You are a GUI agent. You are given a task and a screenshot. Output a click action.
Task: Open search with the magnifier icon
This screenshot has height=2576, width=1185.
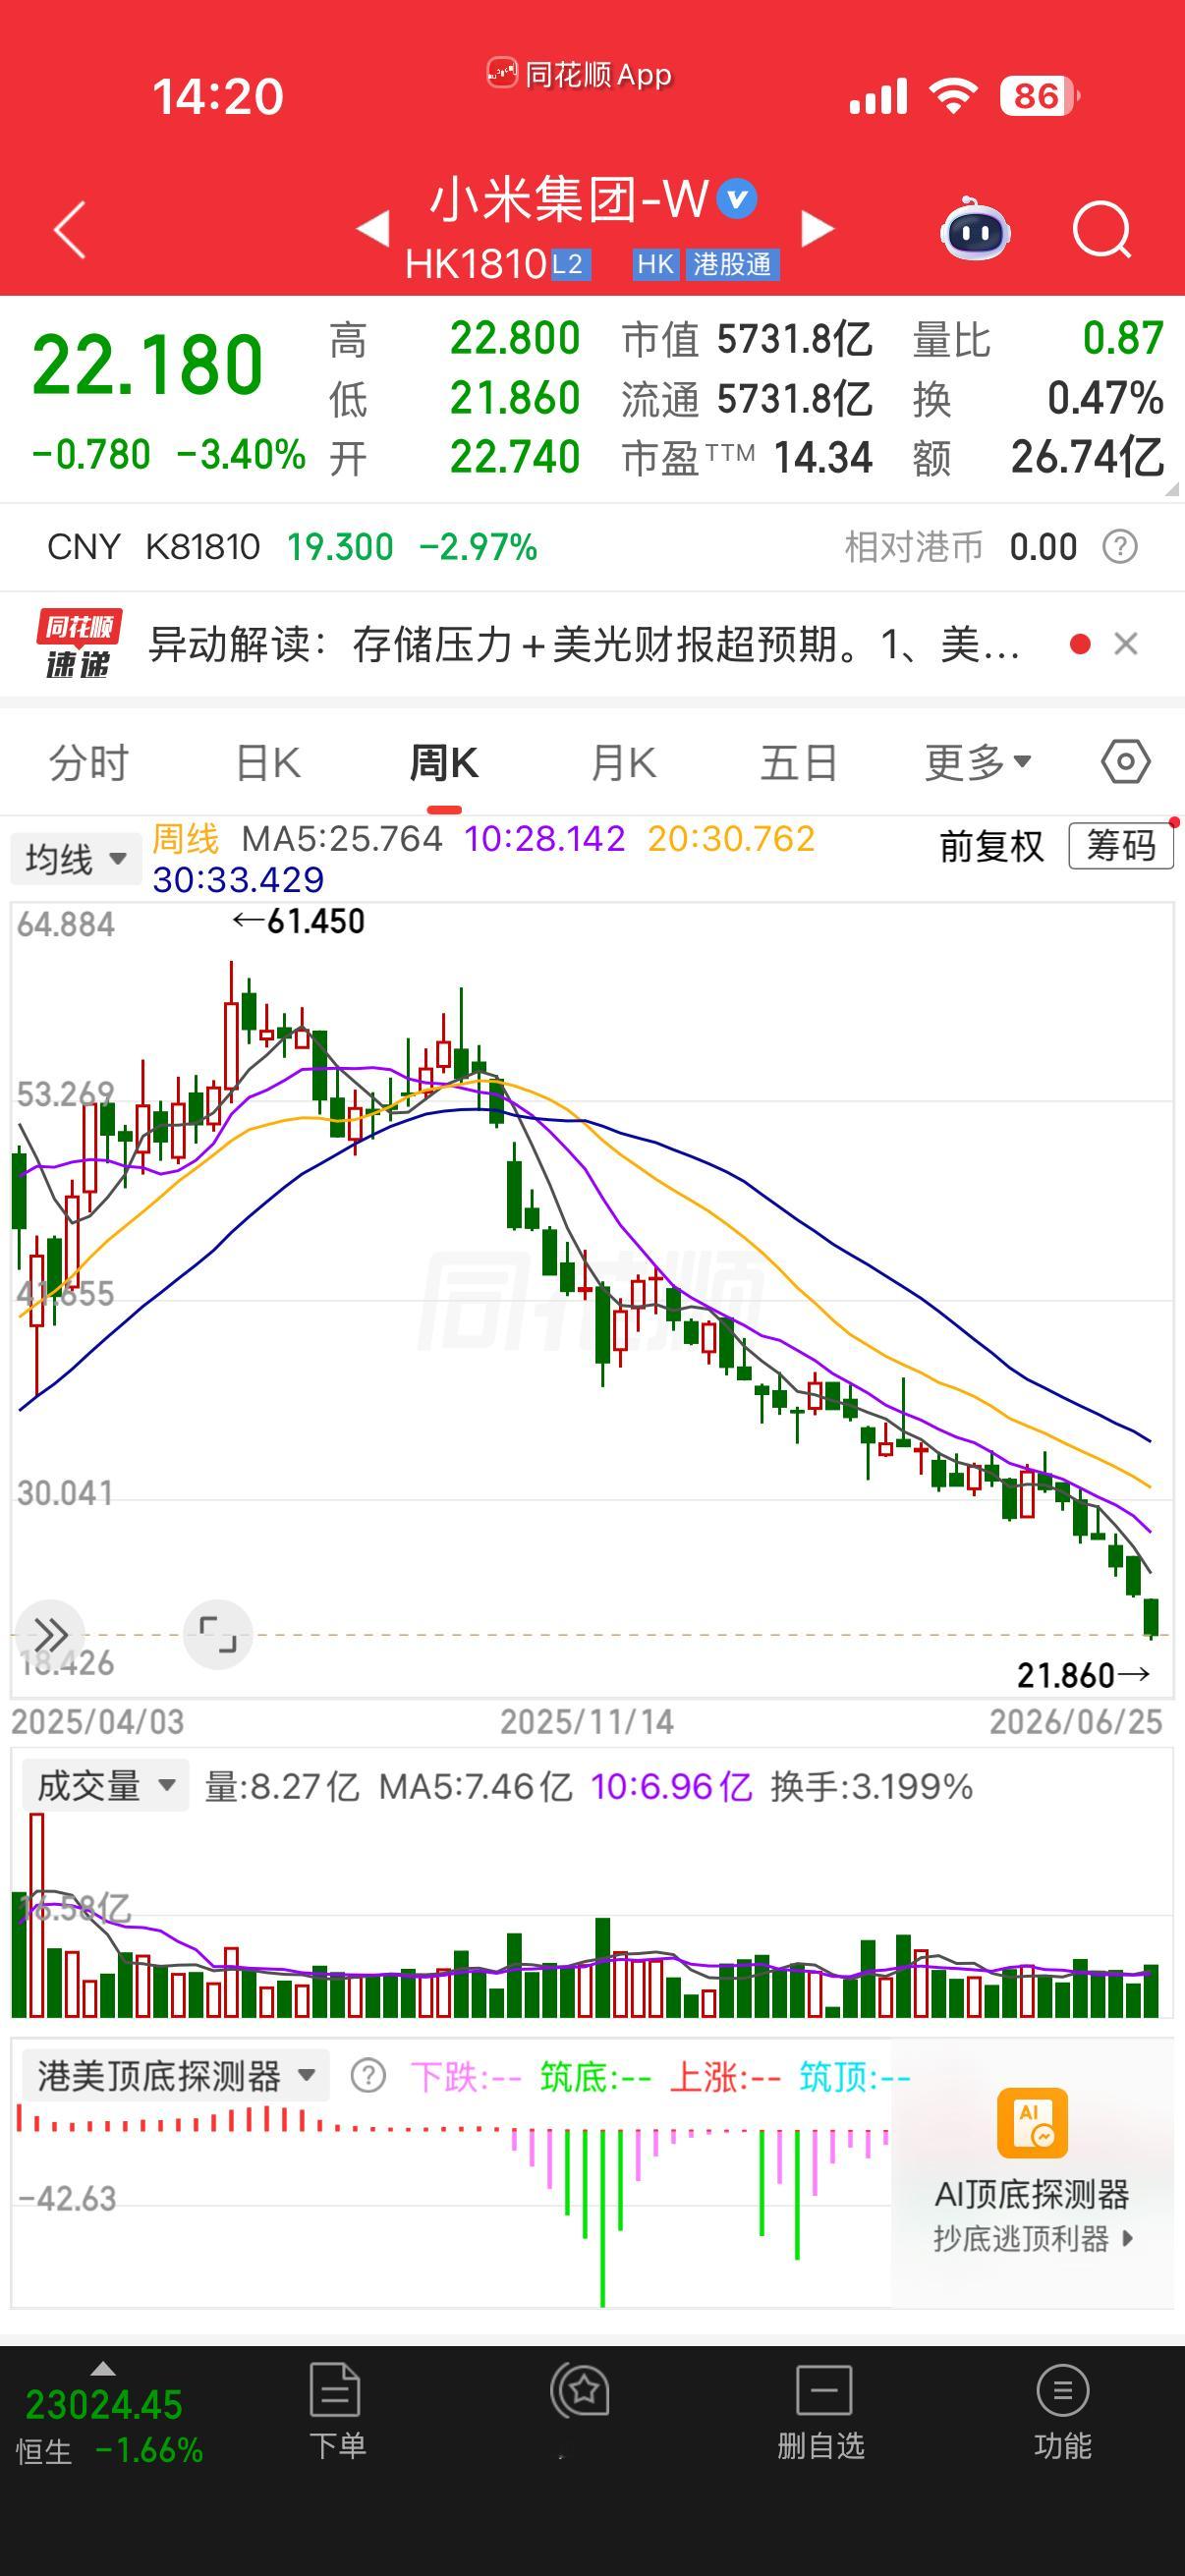coord(1101,231)
